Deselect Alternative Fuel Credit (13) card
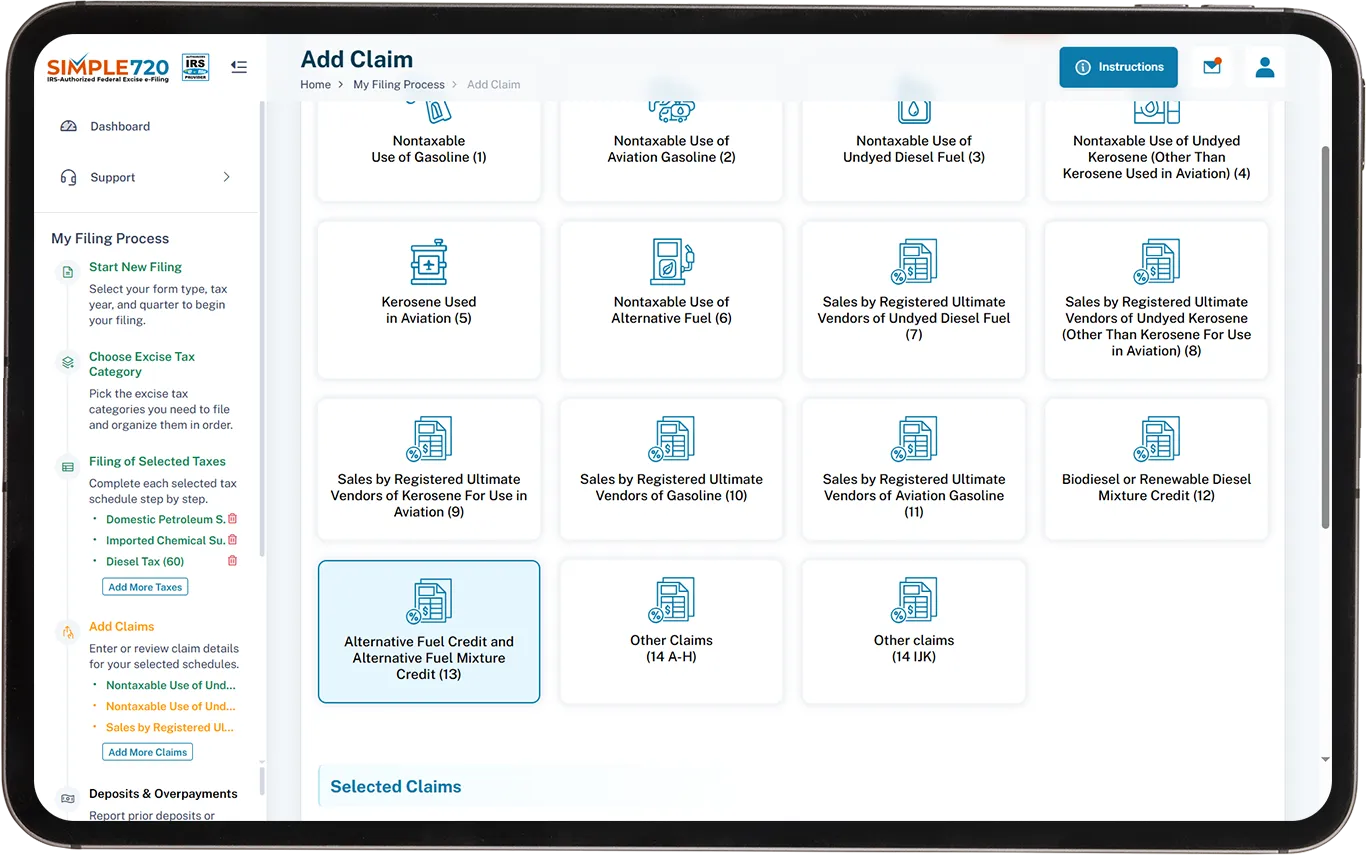1366x855 pixels. coord(429,632)
